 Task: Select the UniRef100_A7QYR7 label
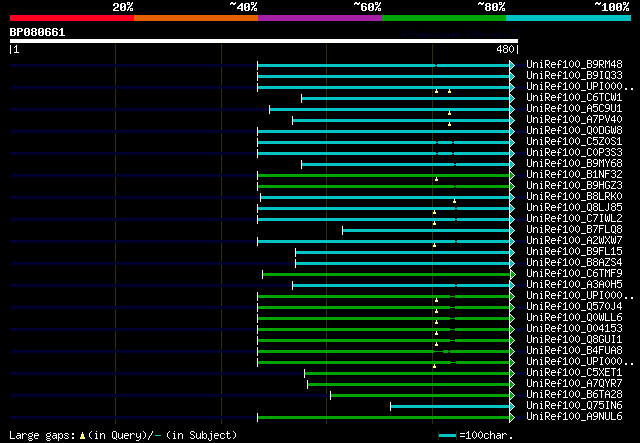[574, 384]
